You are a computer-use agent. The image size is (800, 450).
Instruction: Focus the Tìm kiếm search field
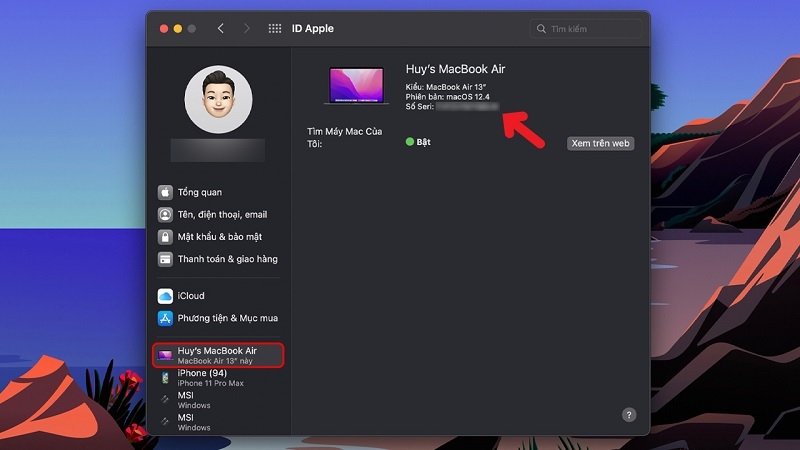586,29
